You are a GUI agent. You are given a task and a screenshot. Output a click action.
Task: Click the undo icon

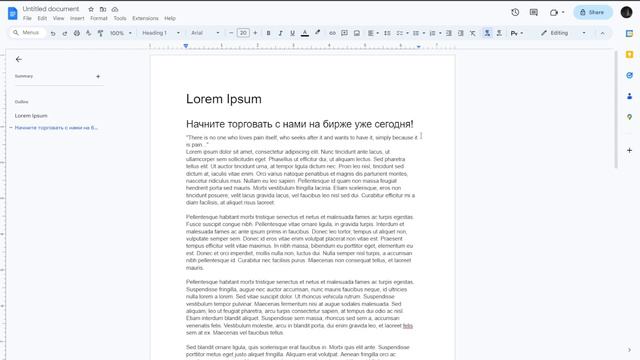[x=53, y=33]
